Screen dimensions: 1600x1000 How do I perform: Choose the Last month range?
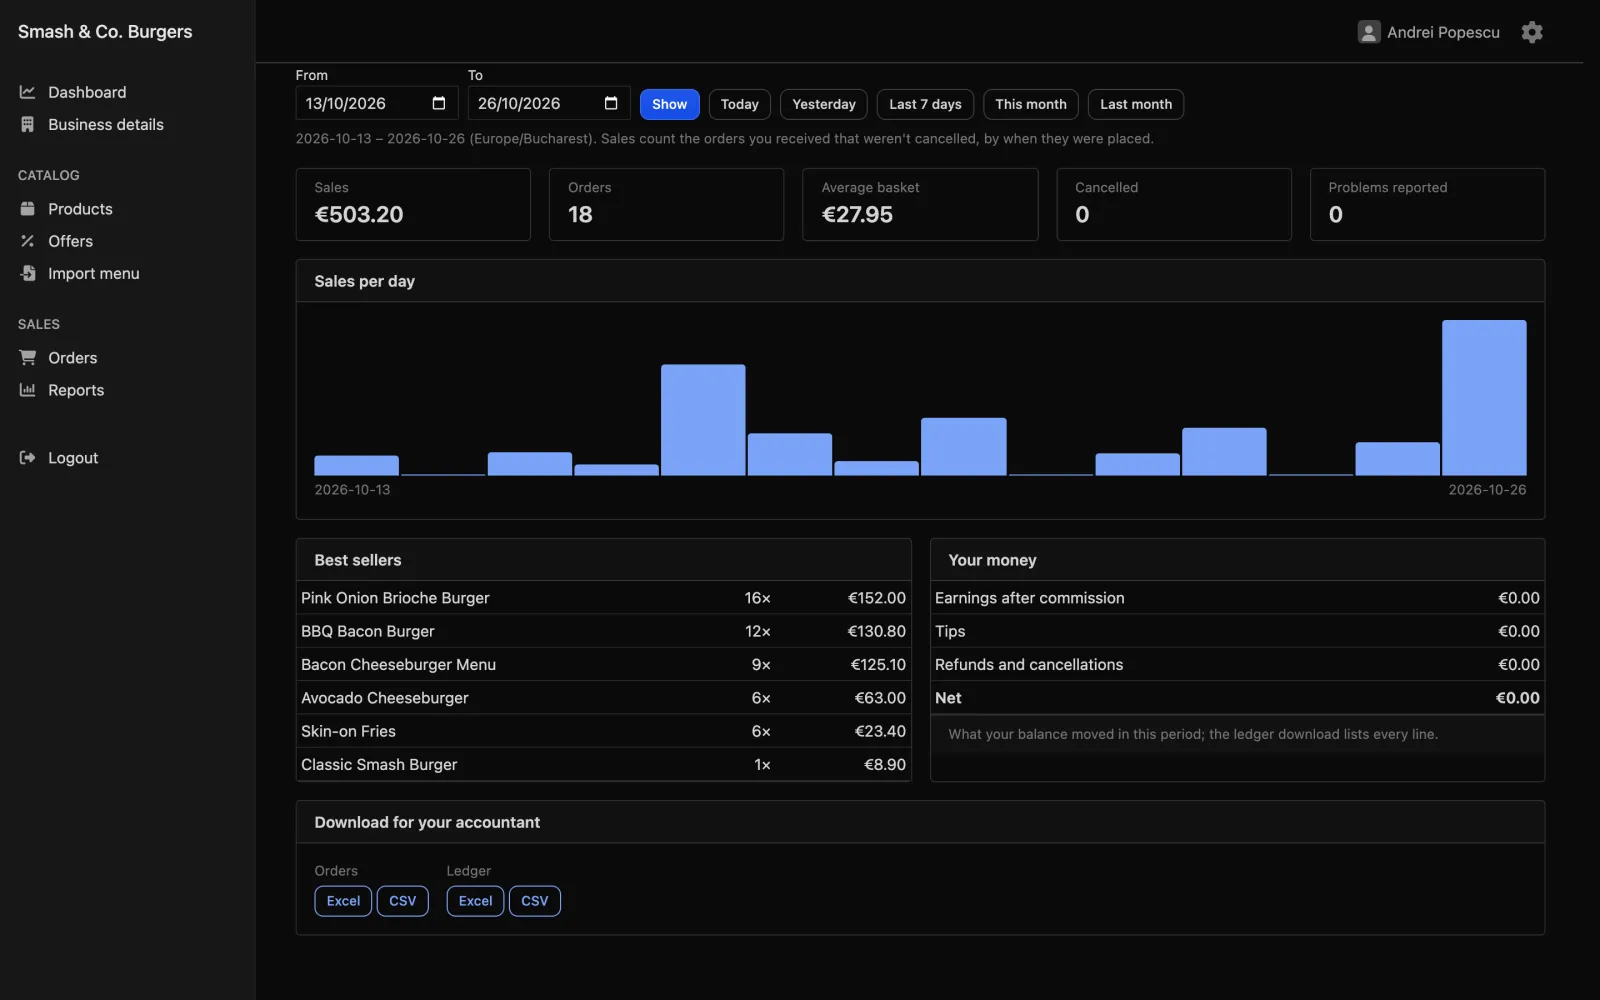(x=1136, y=104)
